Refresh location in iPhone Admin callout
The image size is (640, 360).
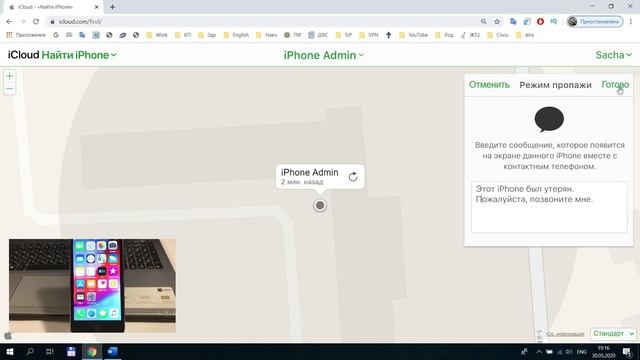coord(353,177)
